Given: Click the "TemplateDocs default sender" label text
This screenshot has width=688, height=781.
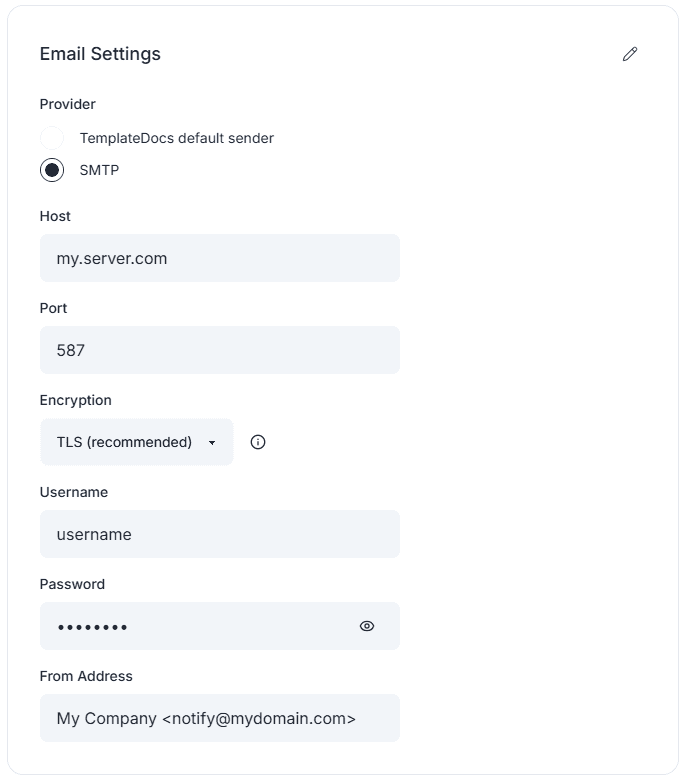Looking at the screenshot, I should point(177,138).
